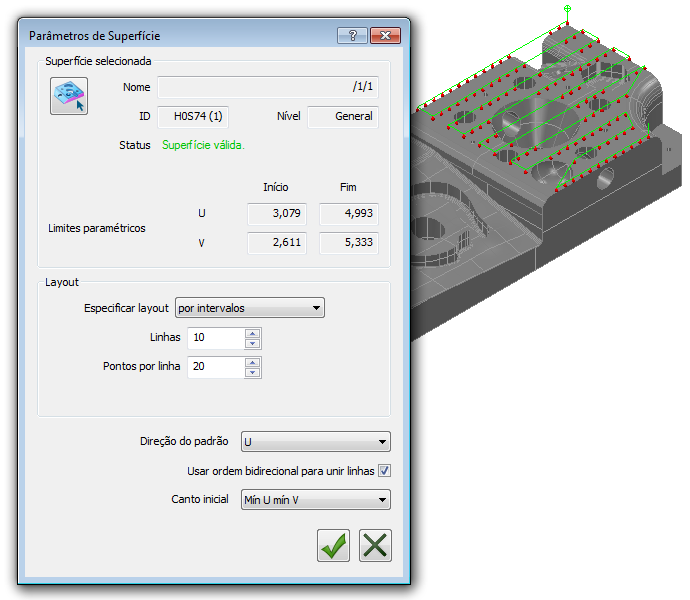Screen dimensions: 690x600
Task: Decrease Pontos por linha with down arrow
Action: click(x=253, y=372)
